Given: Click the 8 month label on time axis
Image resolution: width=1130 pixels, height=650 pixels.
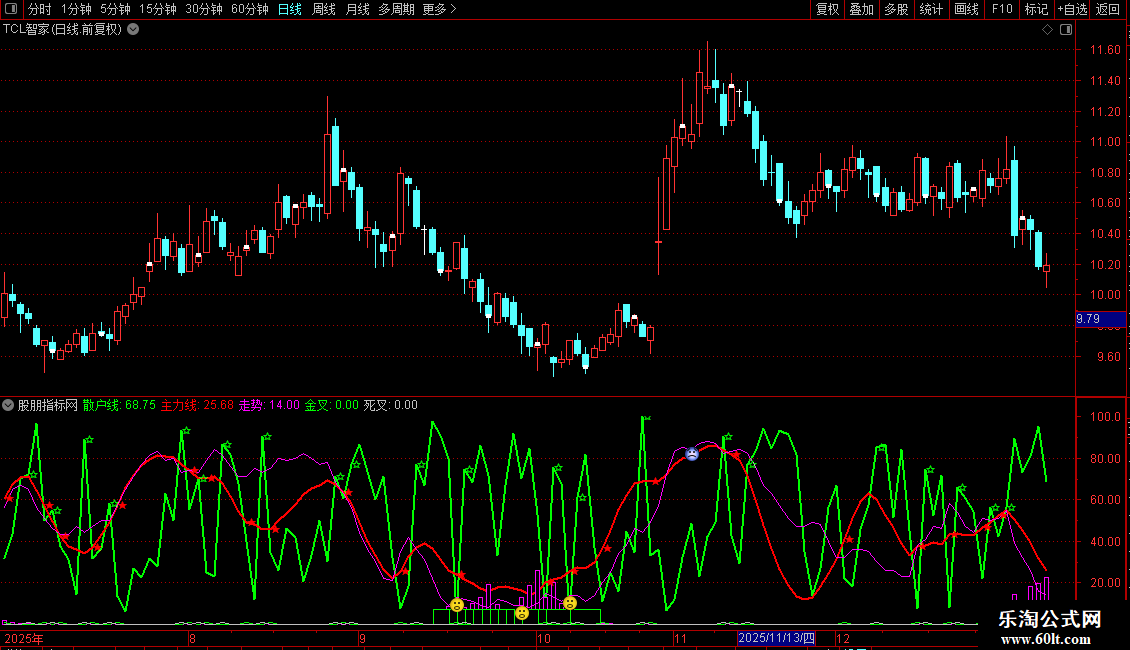Looking at the screenshot, I should tap(192, 638).
